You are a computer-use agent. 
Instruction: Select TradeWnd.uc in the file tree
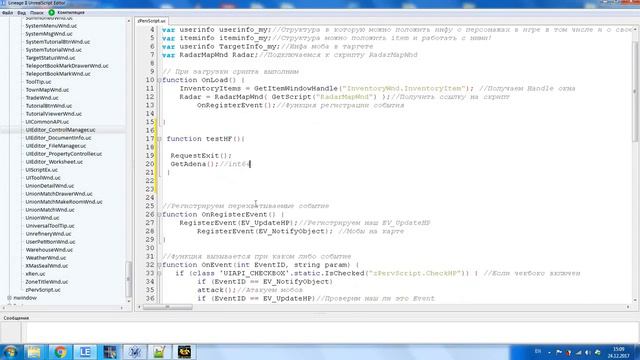point(42,98)
